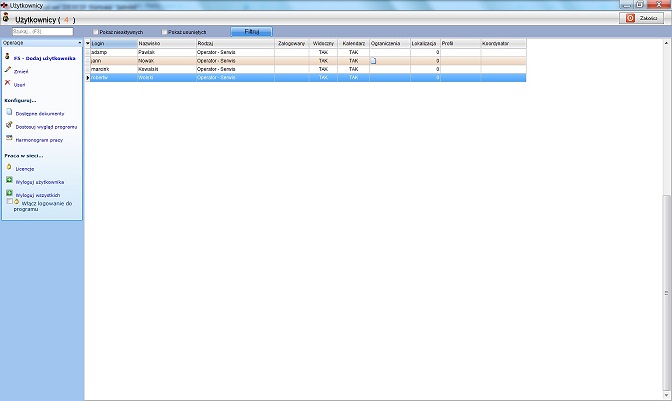Enable Włącz logowanie do programu checkbox
Viewport: 672px width, 401px height.
click(x=9, y=201)
